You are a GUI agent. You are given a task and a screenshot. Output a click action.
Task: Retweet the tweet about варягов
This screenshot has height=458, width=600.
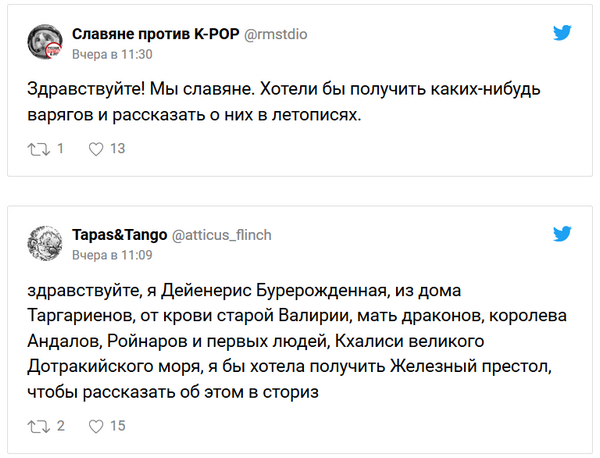point(37,149)
